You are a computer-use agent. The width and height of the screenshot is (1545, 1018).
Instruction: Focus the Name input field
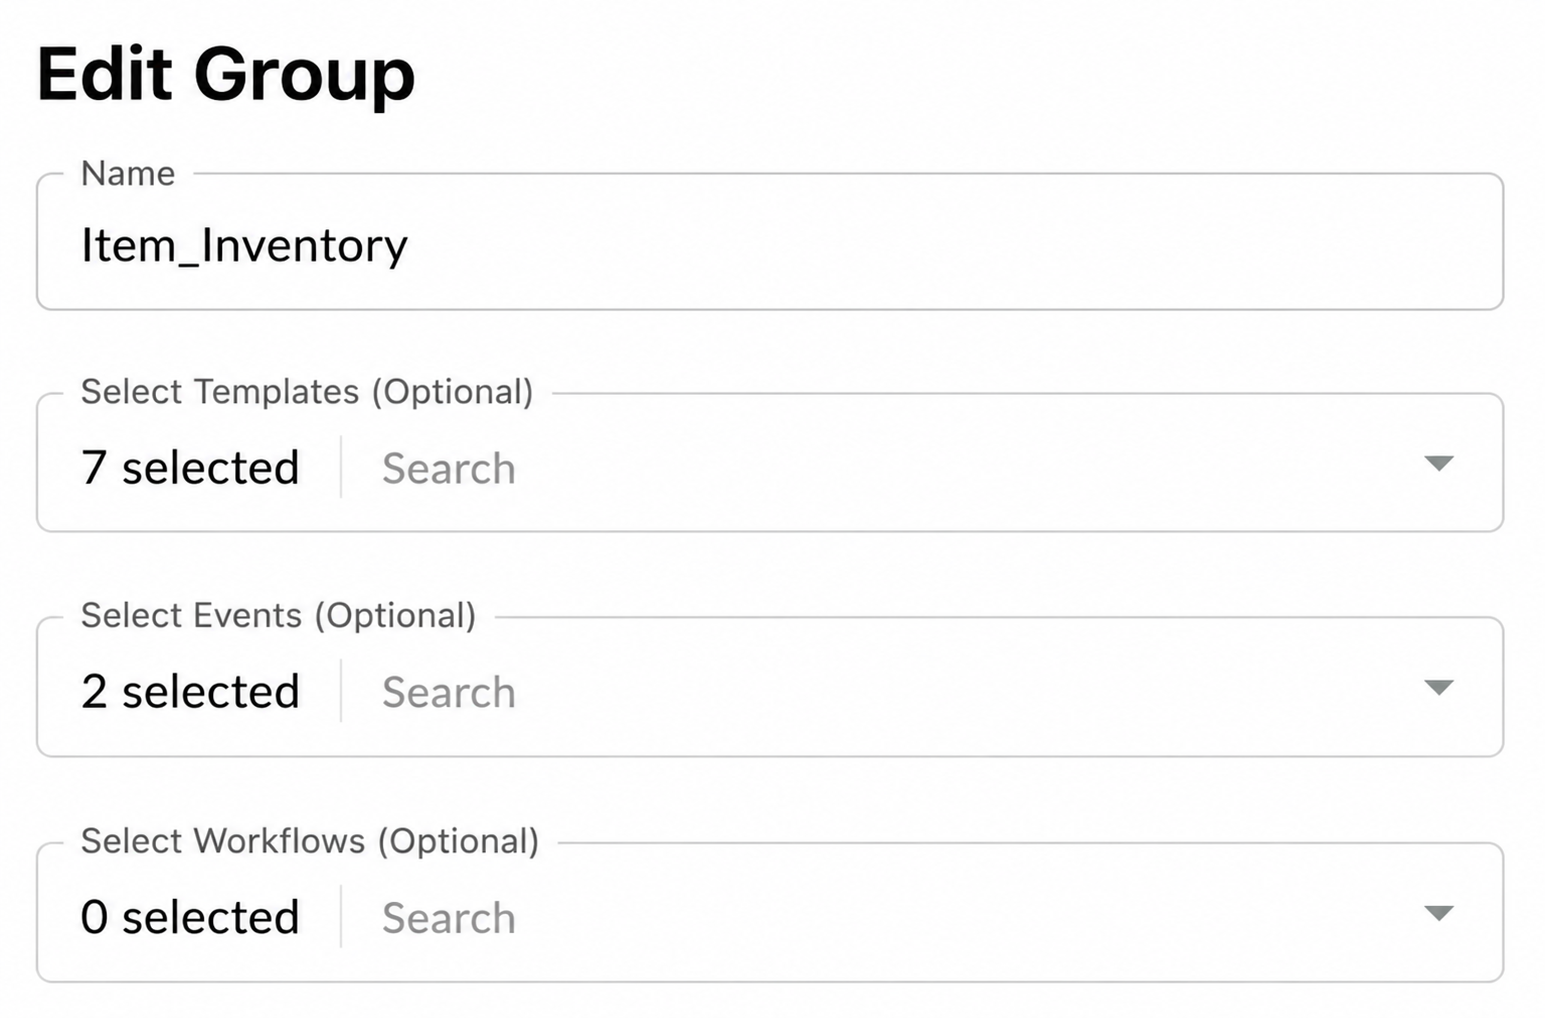pyautogui.click(x=770, y=242)
